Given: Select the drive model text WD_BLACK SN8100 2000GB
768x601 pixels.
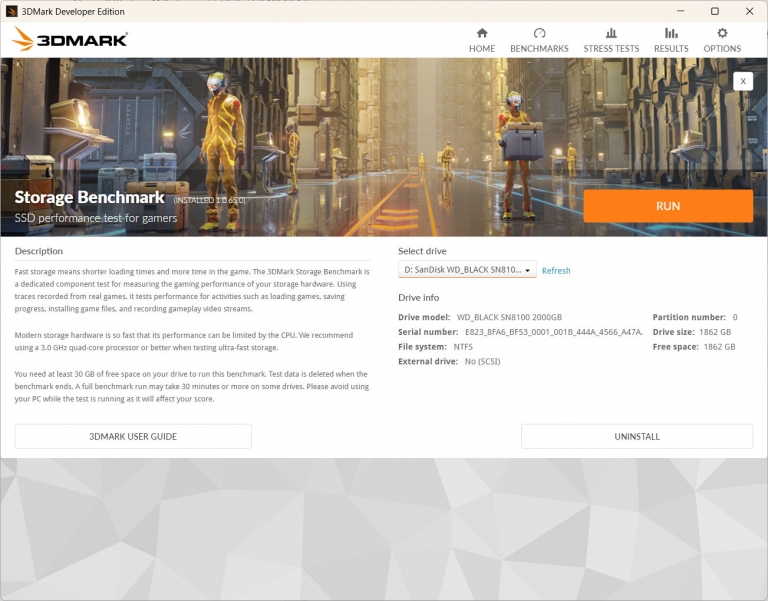Looking at the screenshot, I should pyautogui.click(x=509, y=317).
